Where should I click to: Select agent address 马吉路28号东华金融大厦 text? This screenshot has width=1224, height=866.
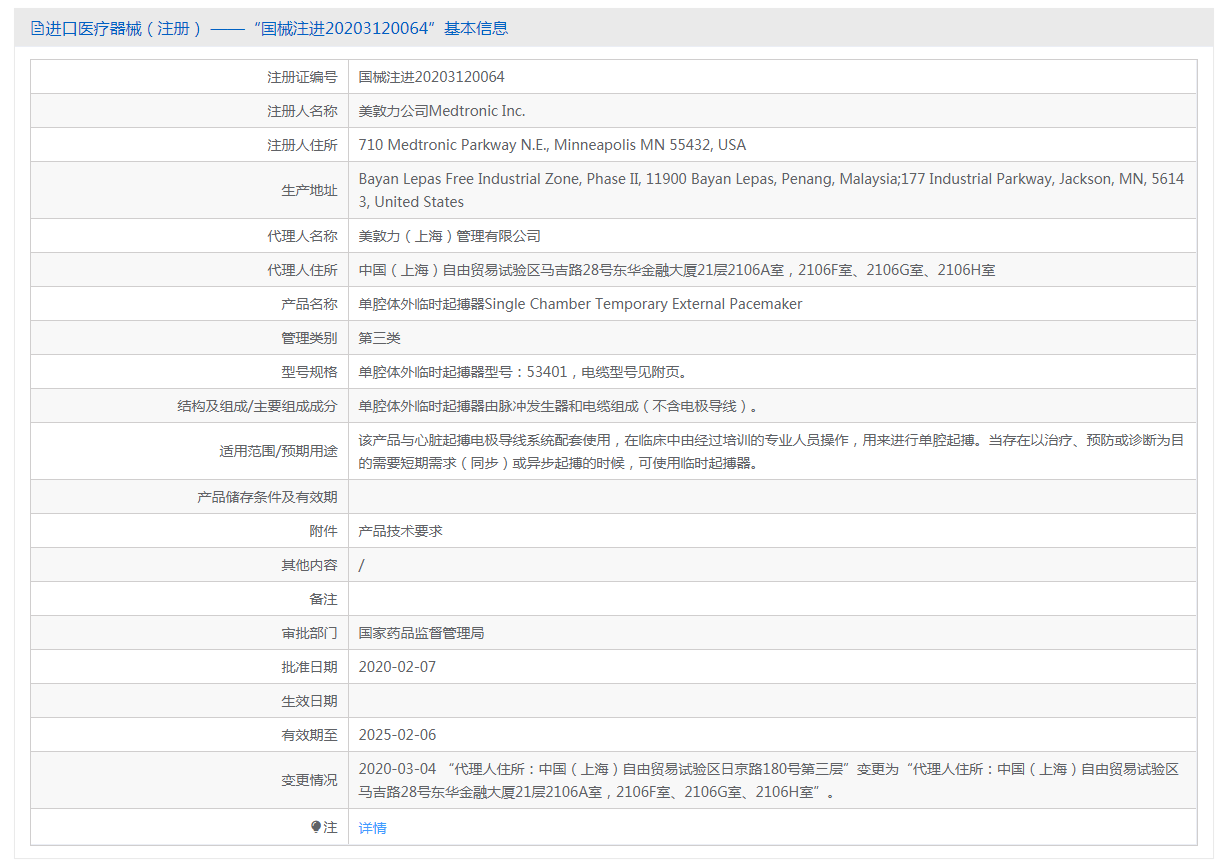[677, 270]
